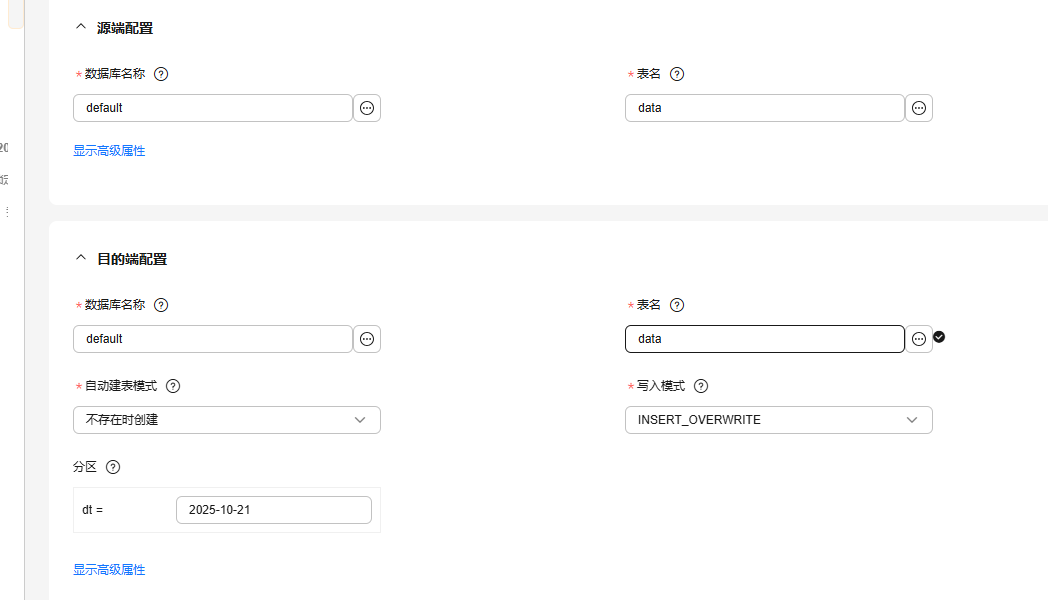Open destination database browse ellipsis button
The image size is (1048, 600).
[x=367, y=339]
